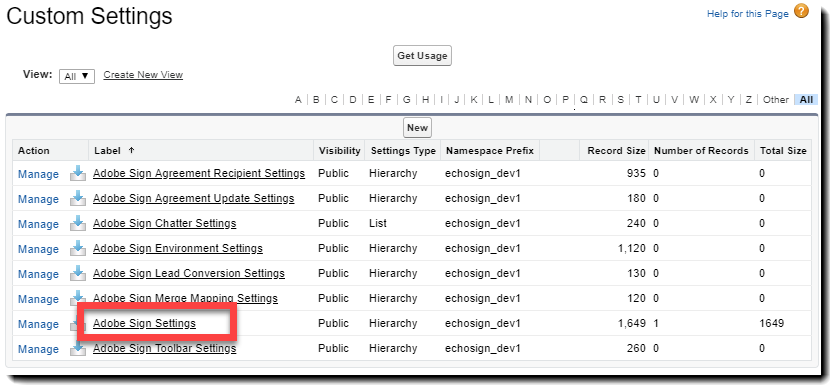This screenshot has height=385, width=830.
Task: Manage Adobe Sign Environment Settings
Action: [38, 249]
